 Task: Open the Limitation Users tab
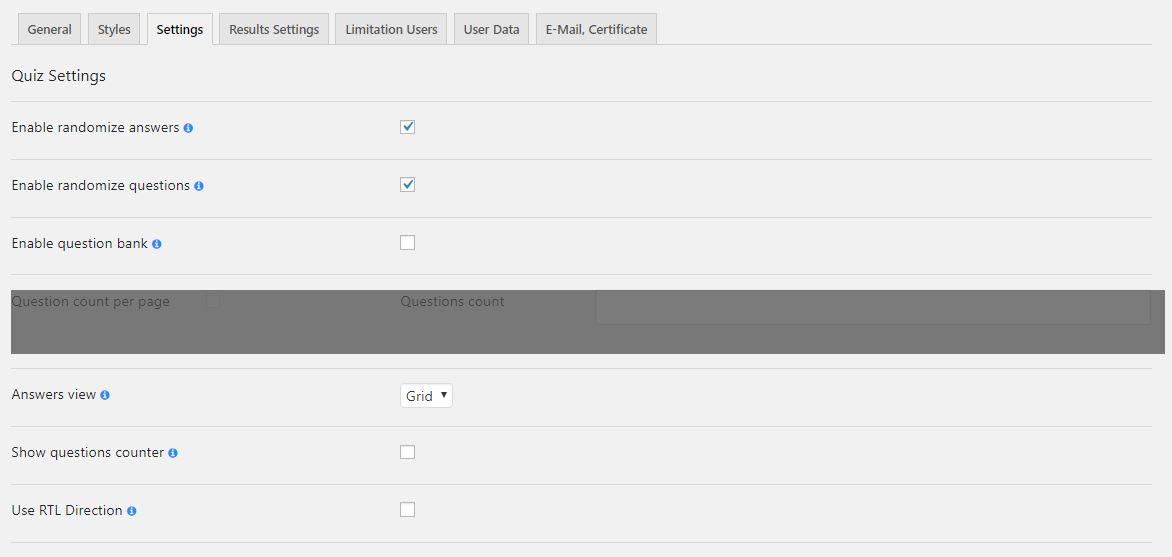[391, 29]
